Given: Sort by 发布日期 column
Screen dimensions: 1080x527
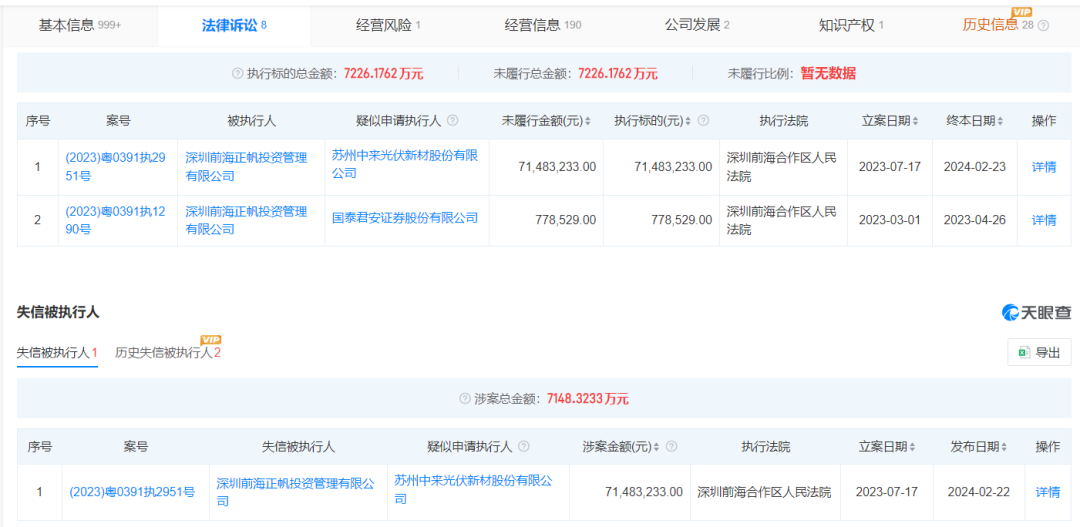Looking at the screenshot, I should [x=1004, y=447].
